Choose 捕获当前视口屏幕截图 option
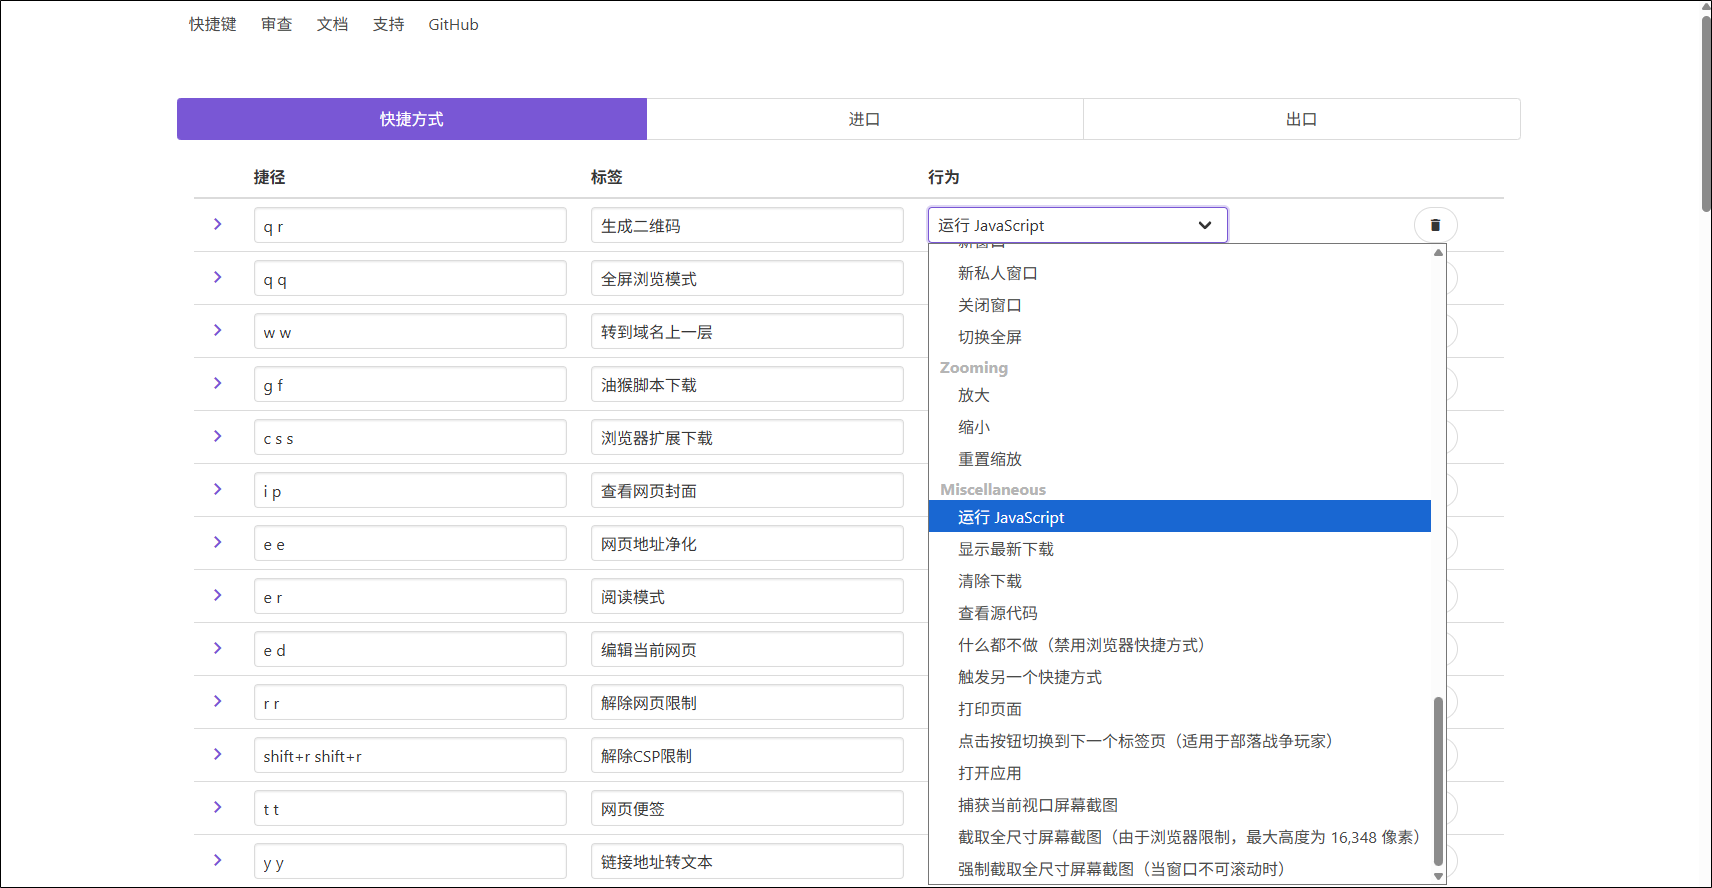The width and height of the screenshot is (1712, 888). (1037, 805)
